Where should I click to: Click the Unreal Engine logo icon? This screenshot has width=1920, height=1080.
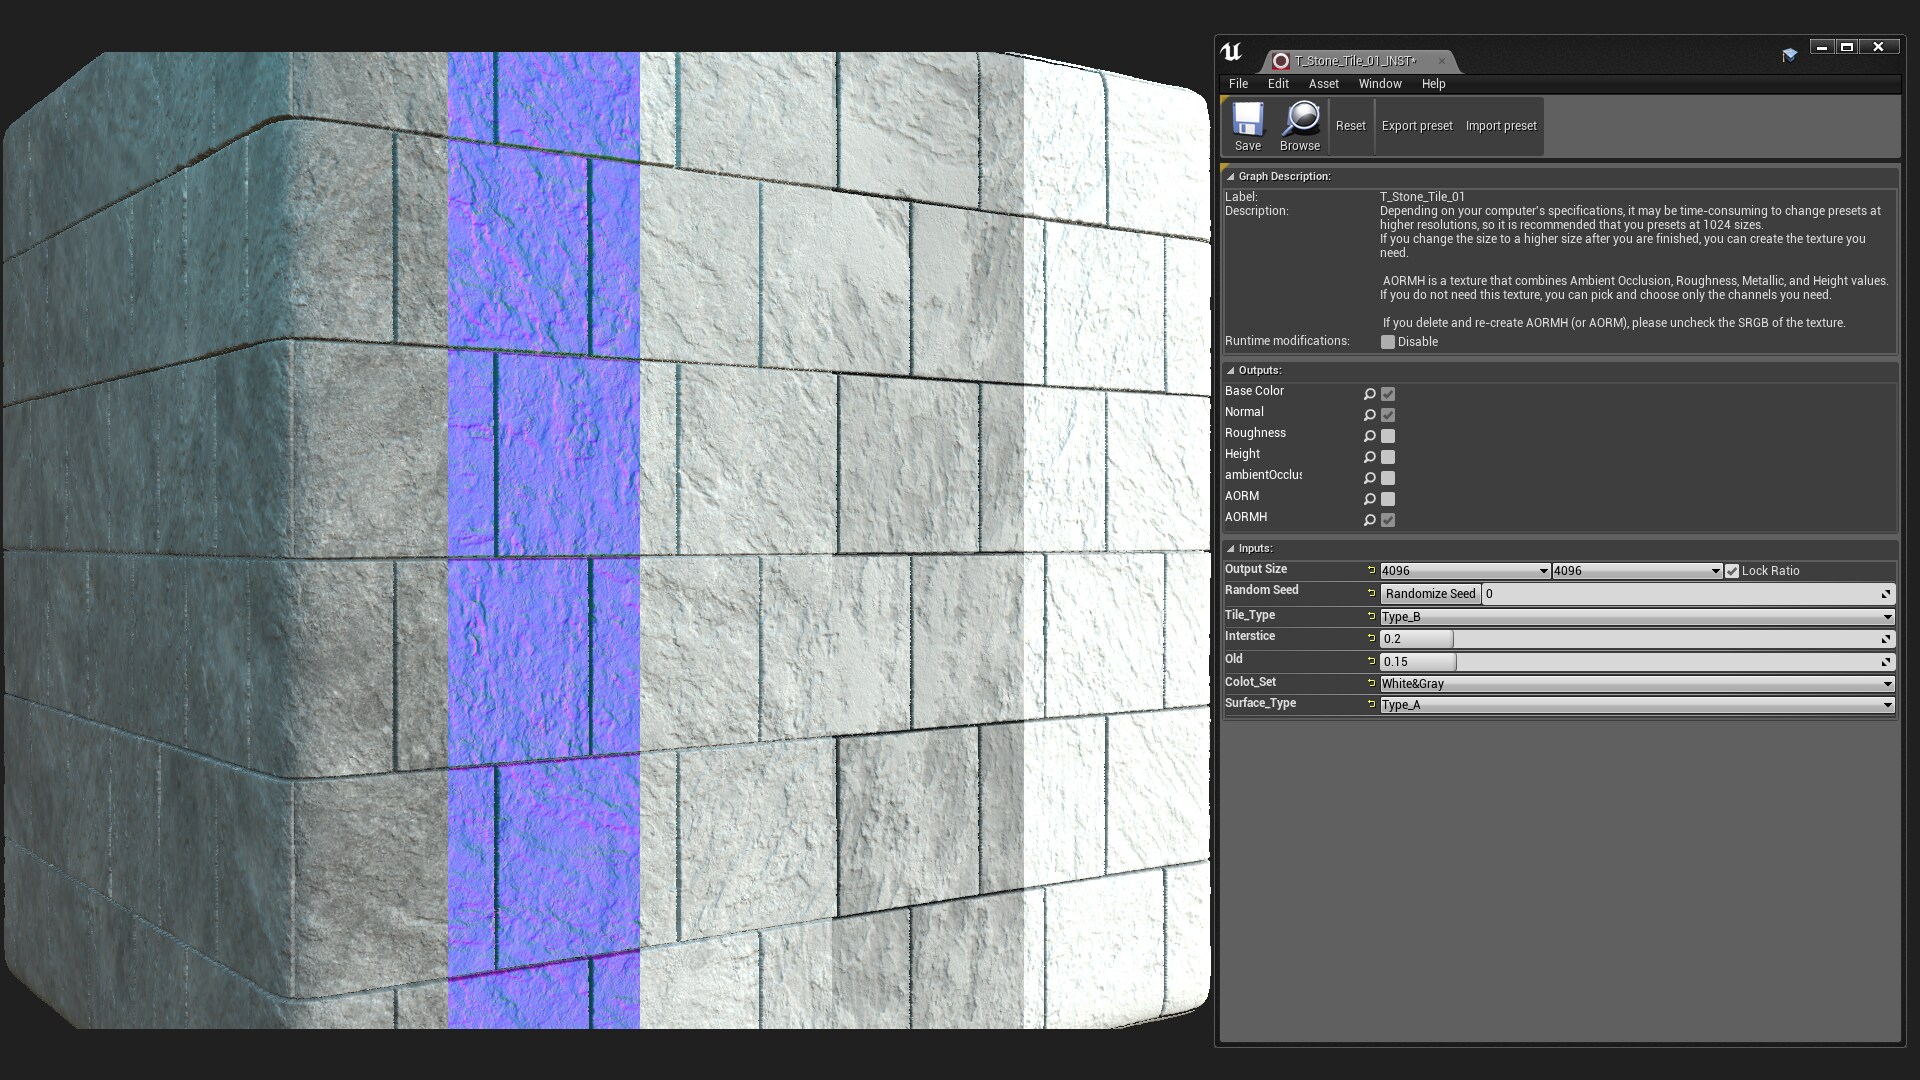pyautogui.click(x=1231, y=53)
